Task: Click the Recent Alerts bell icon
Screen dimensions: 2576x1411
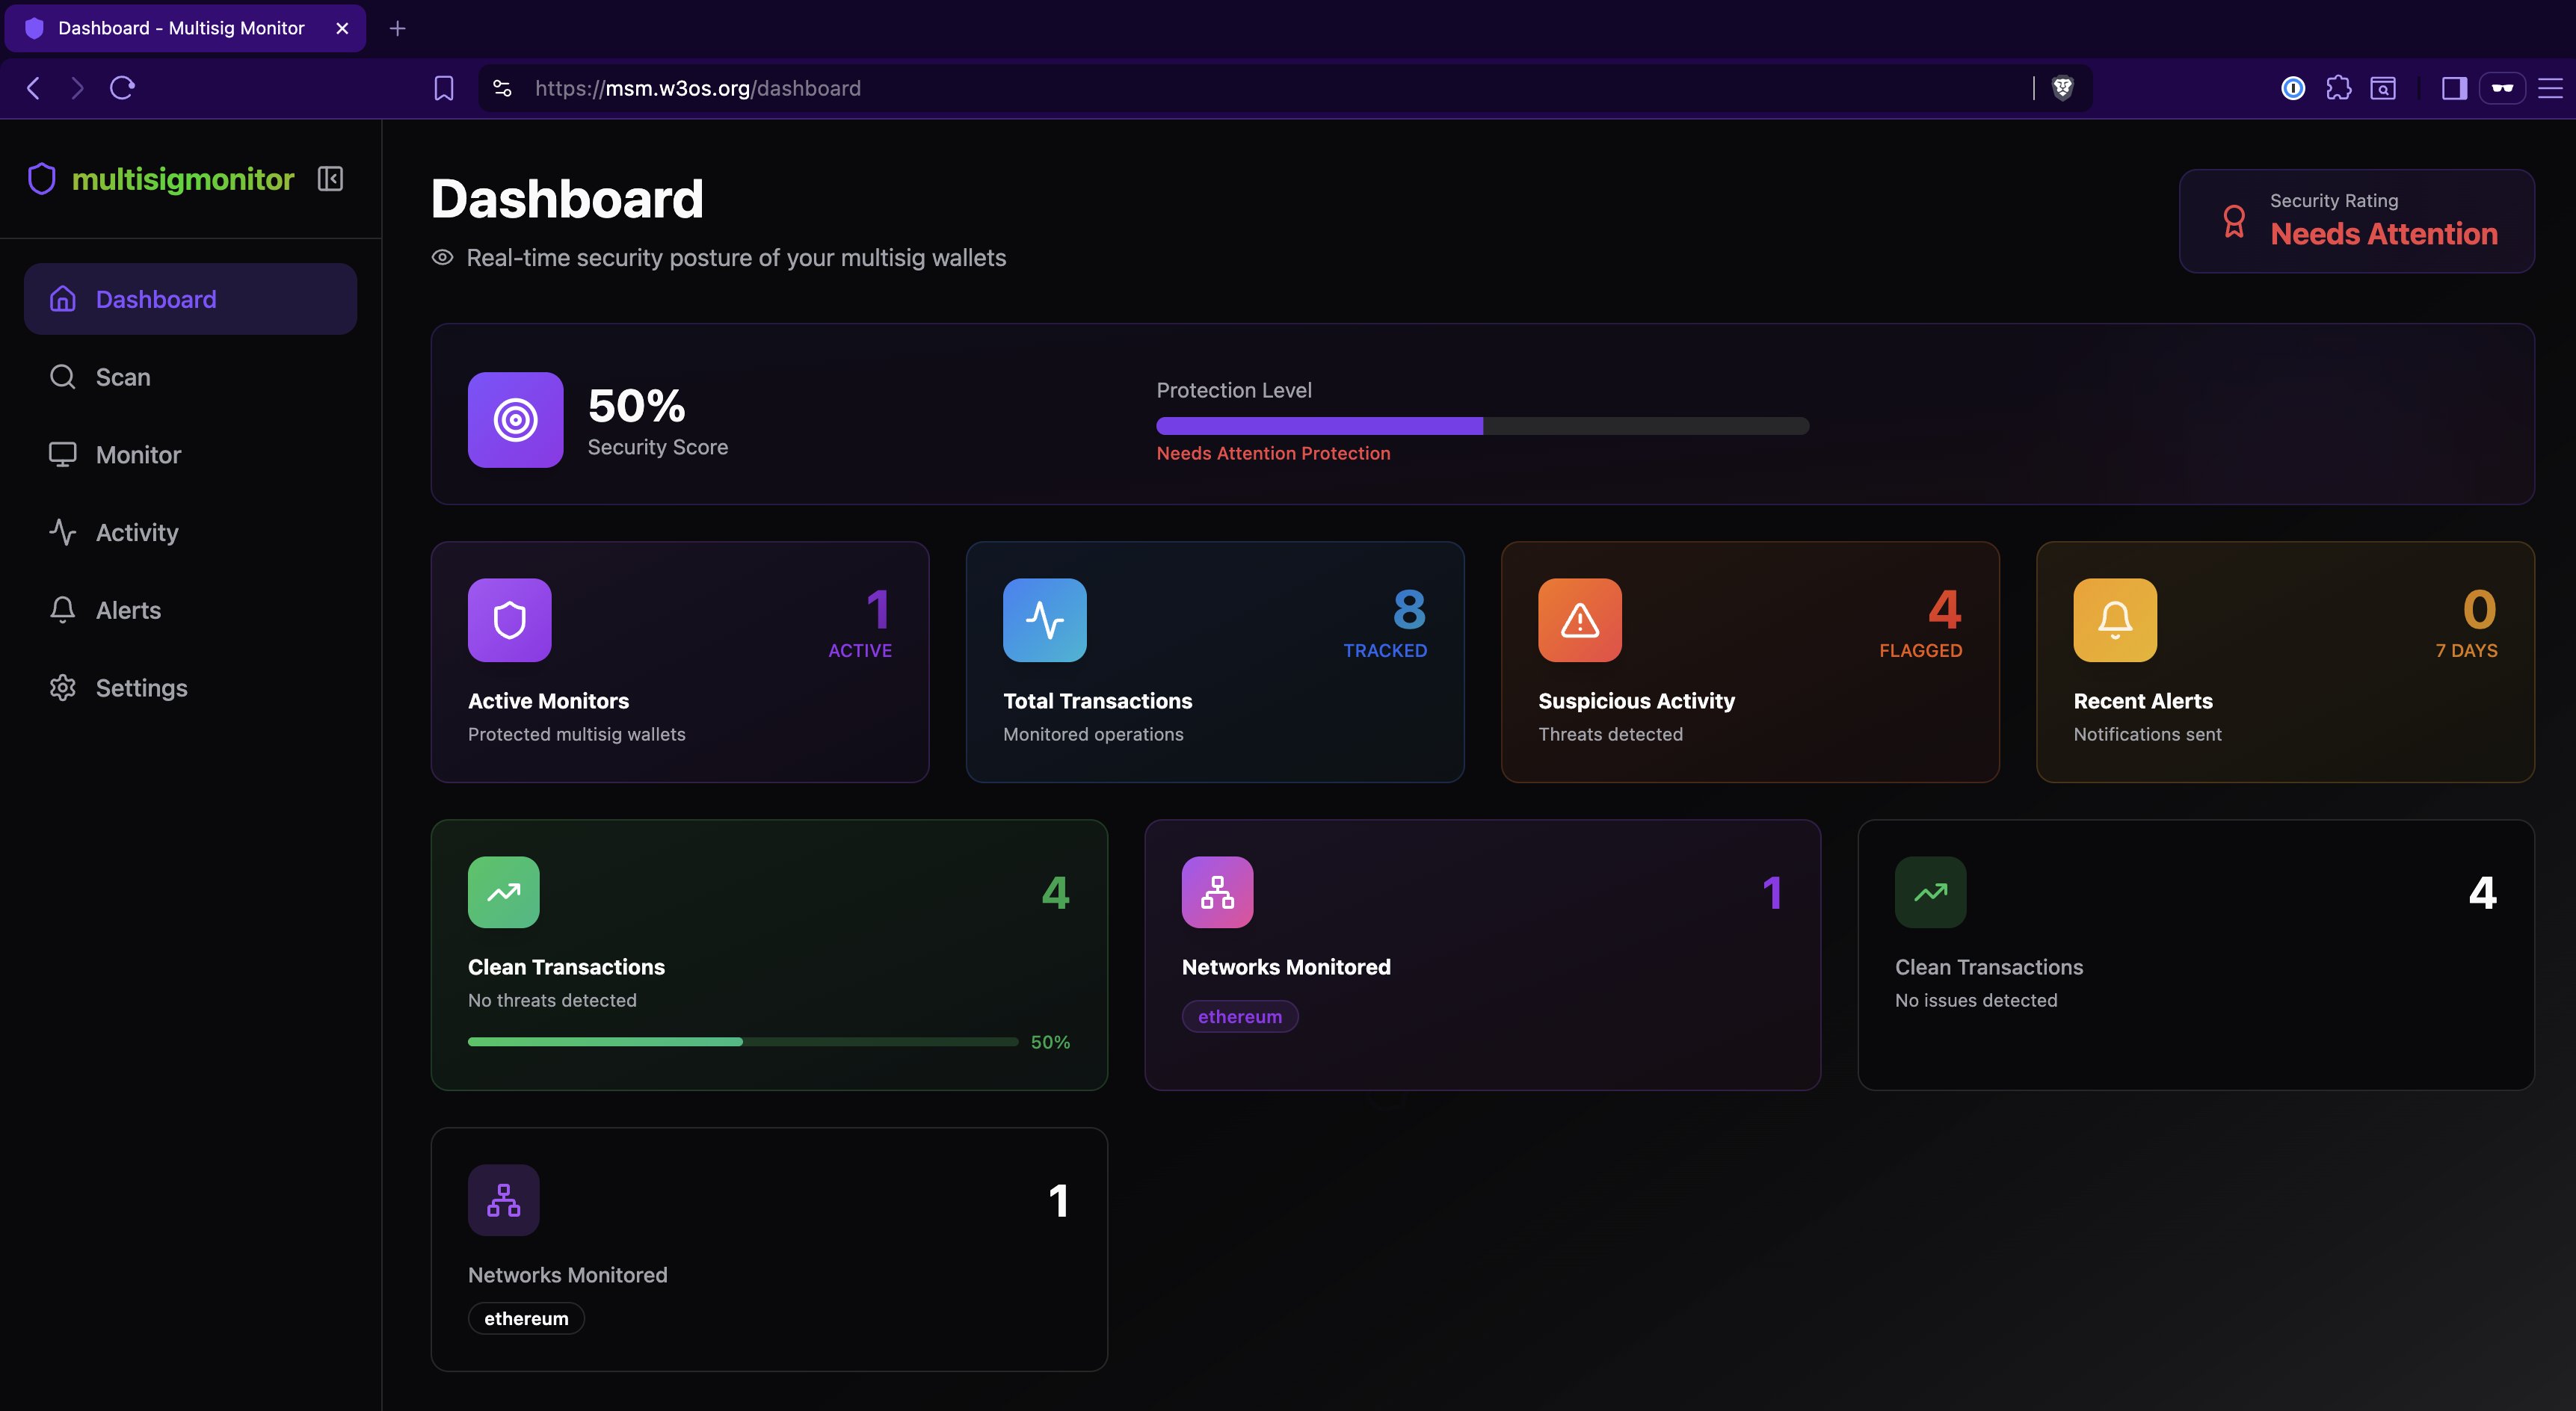Action: (2114, 620)
